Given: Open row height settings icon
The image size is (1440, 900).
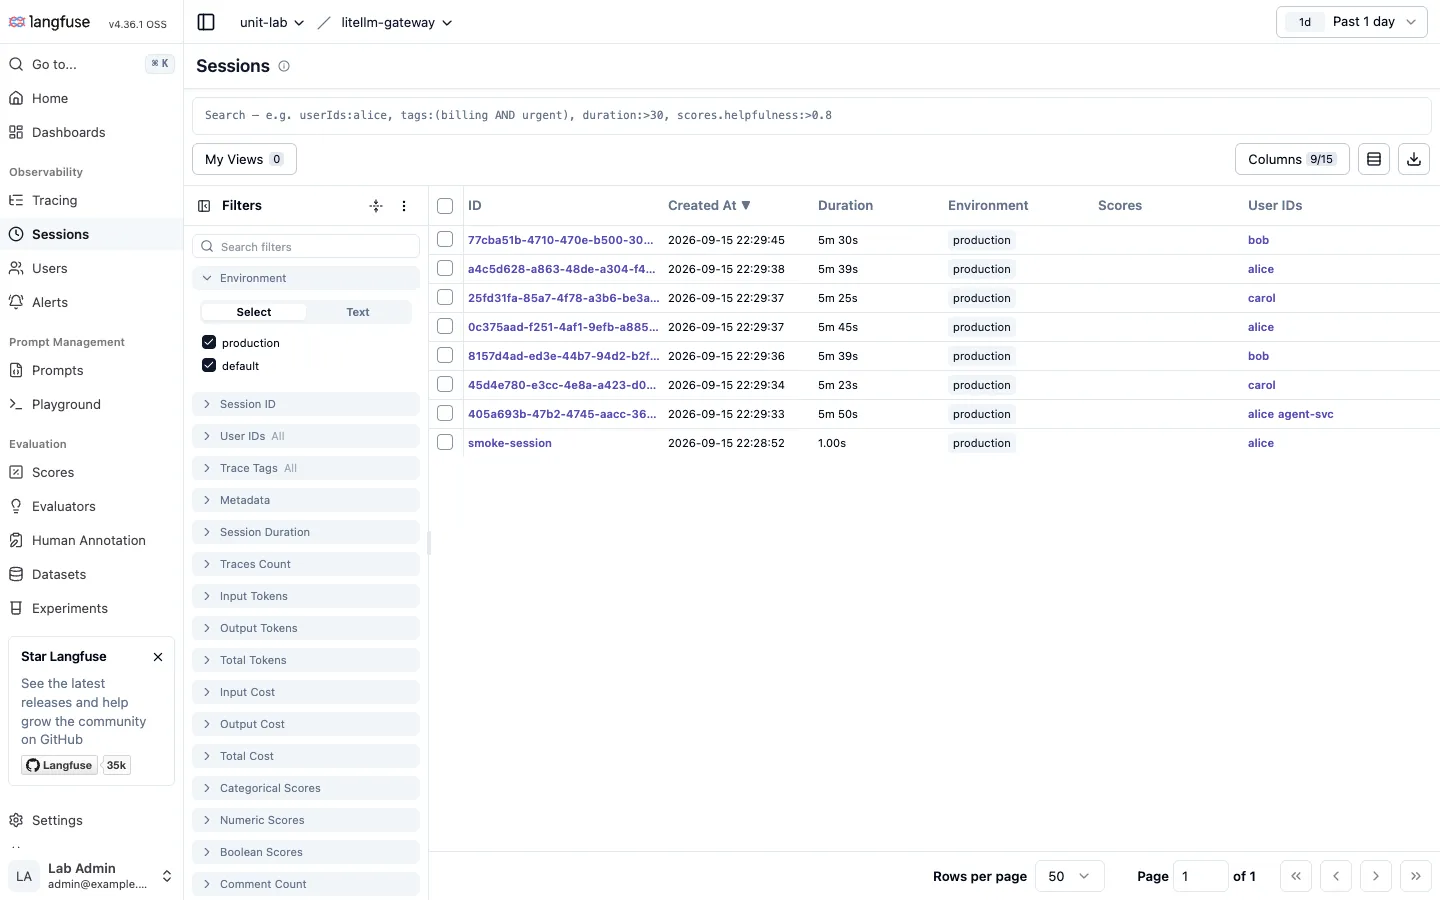Looking at the screenshot, I should [1374, 159].
